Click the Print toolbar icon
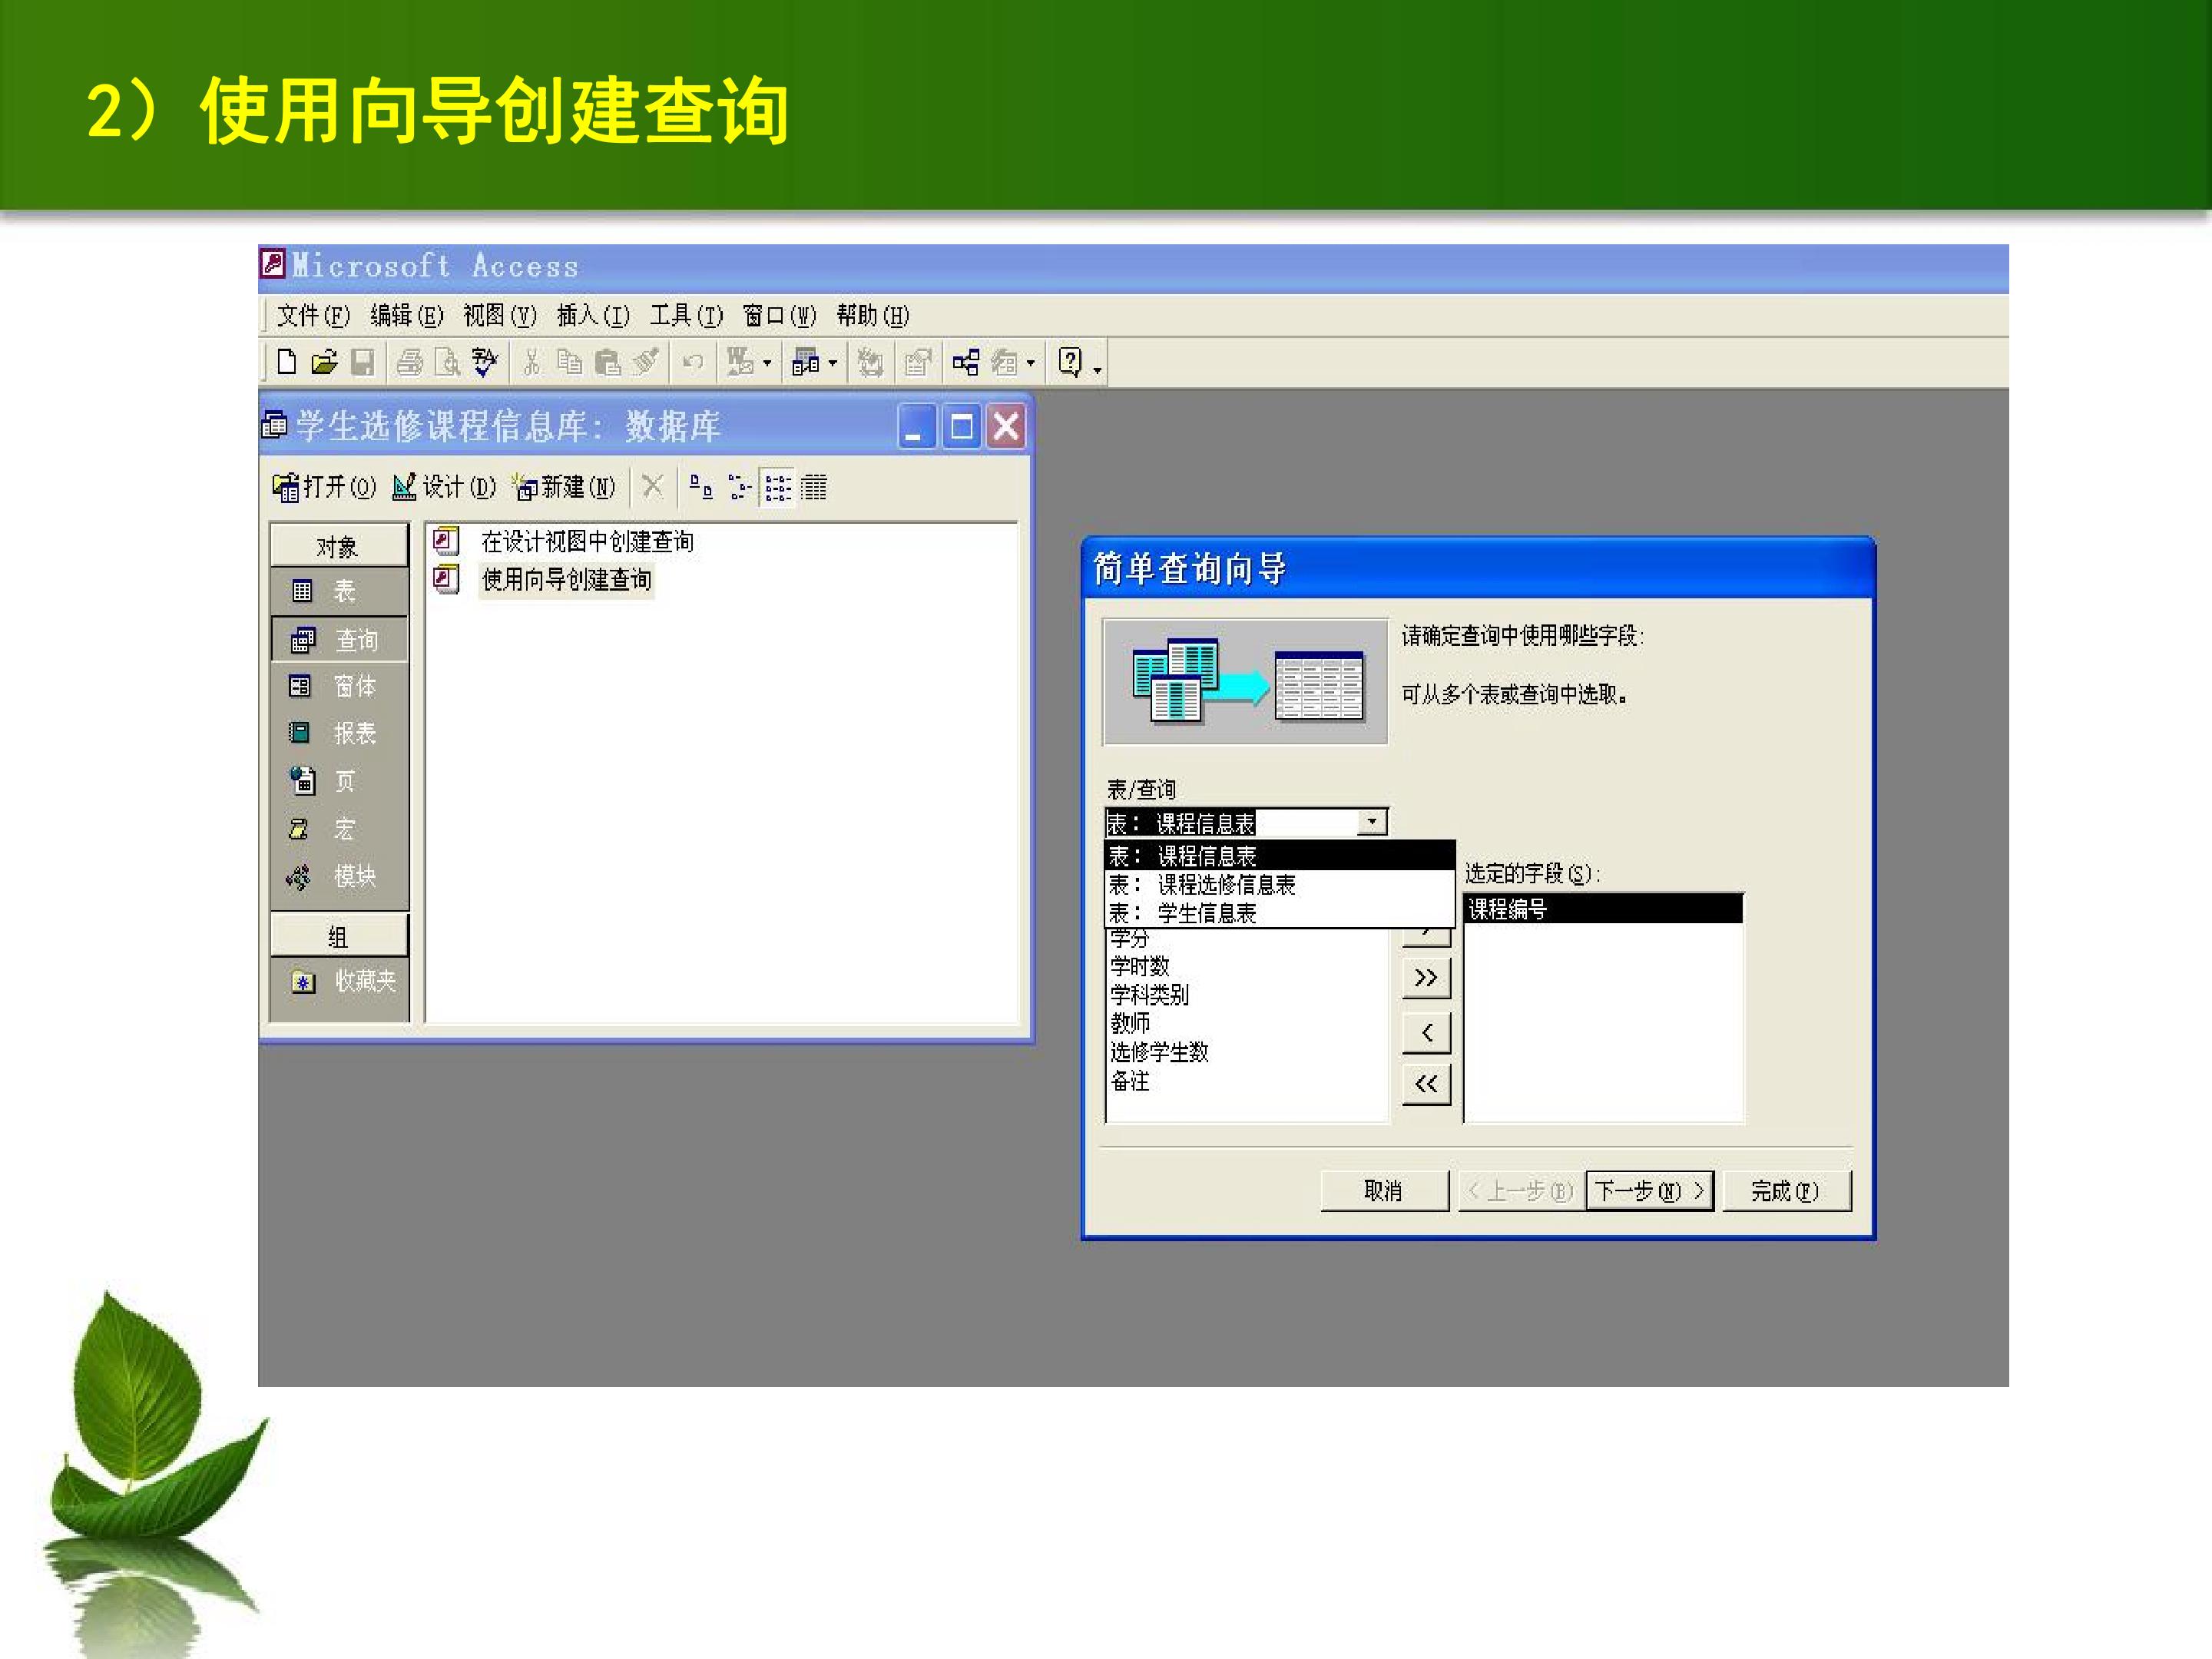Screen dimensions: 2212x1659 pos(409,362)
